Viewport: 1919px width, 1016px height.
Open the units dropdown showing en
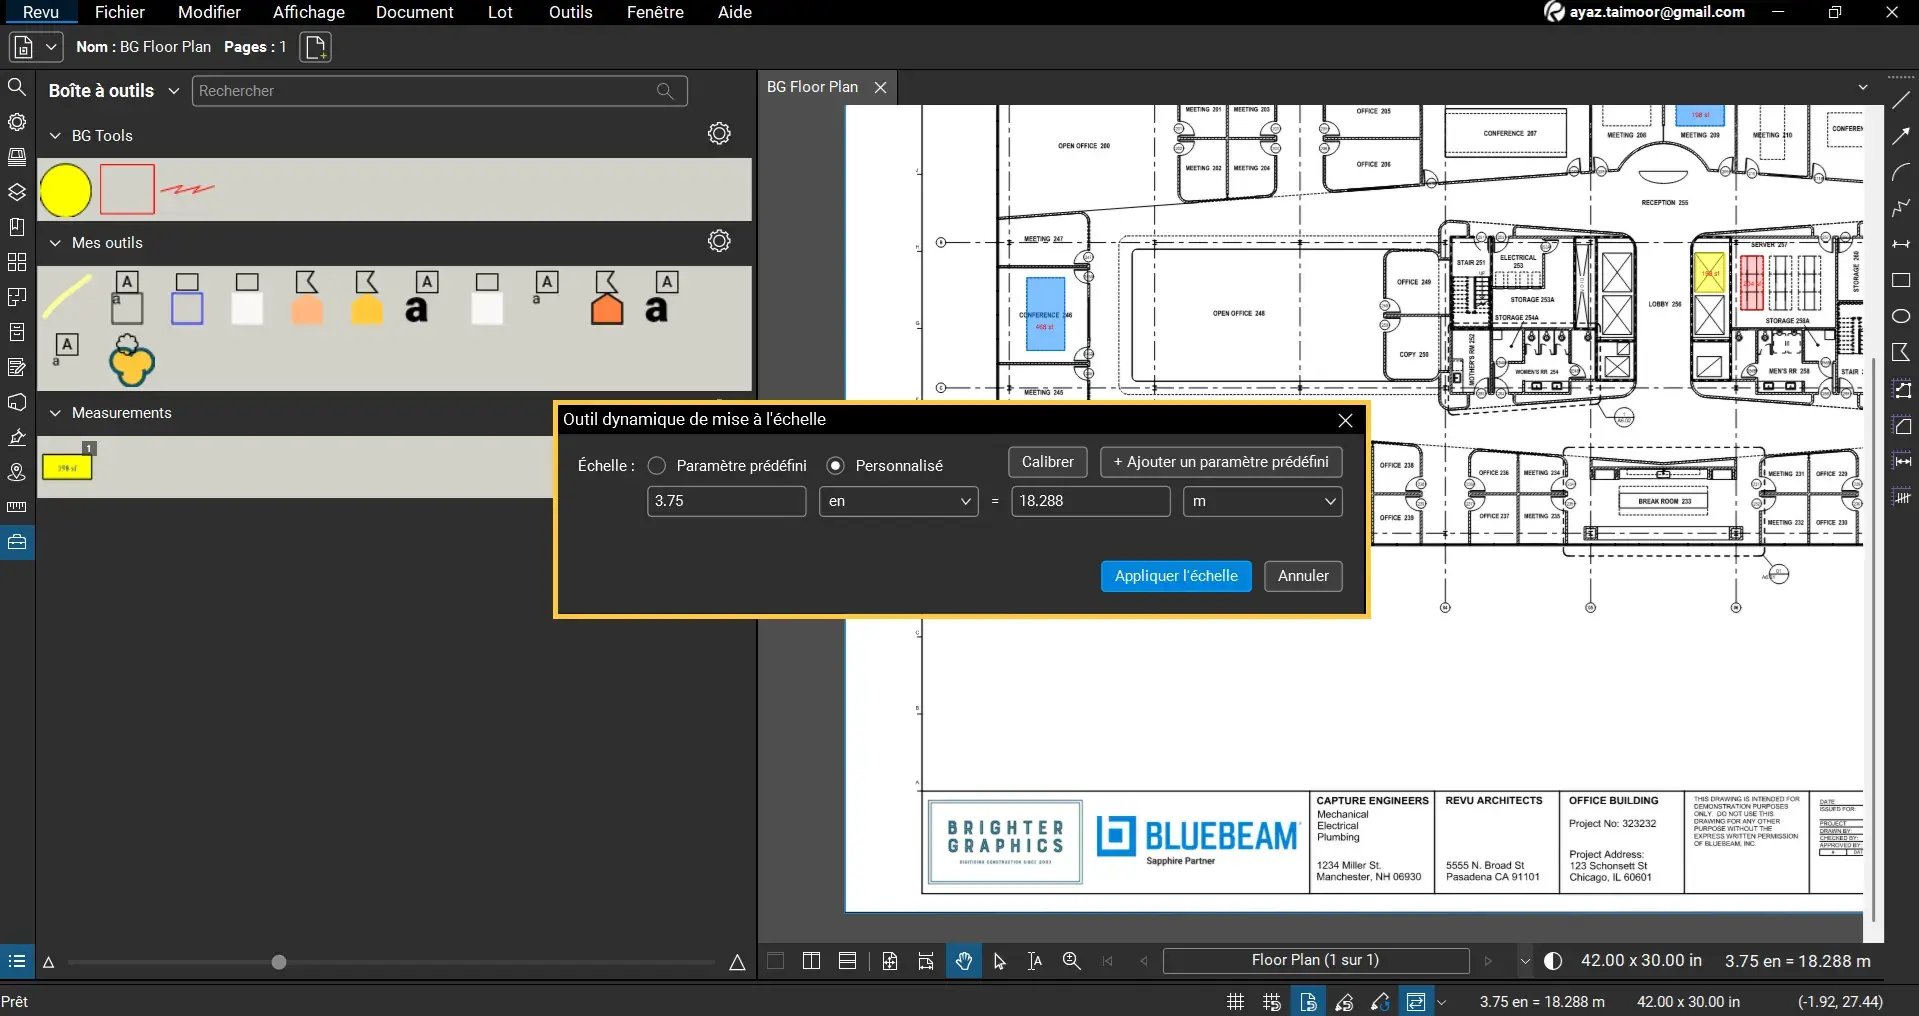897,501
